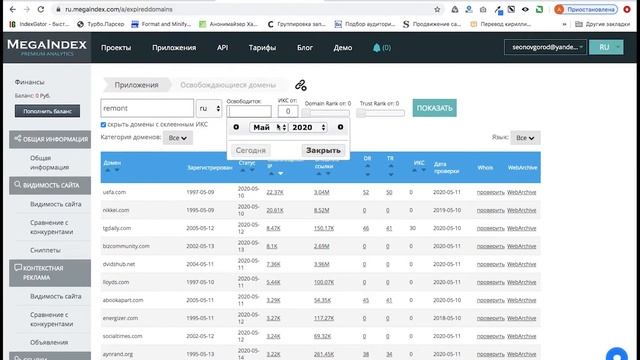The width and height of the screenshot is (640, 360).
Task: Reload the page with refresh icon
Action: point(40,9)
